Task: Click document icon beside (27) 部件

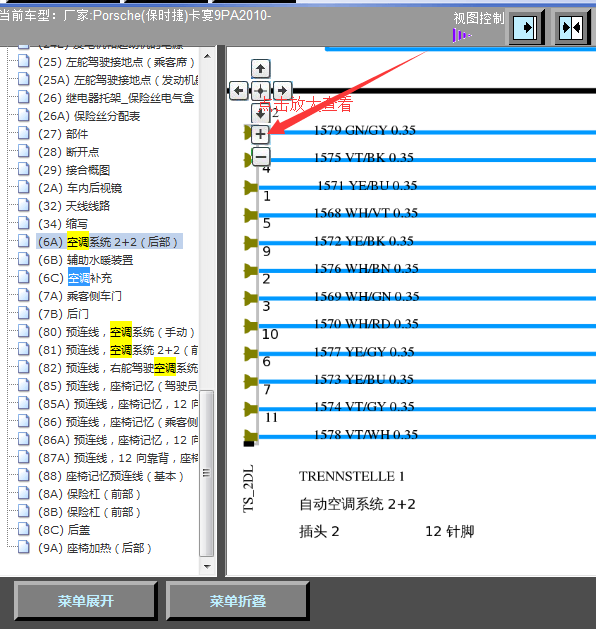Action: (x=24, y=133)
